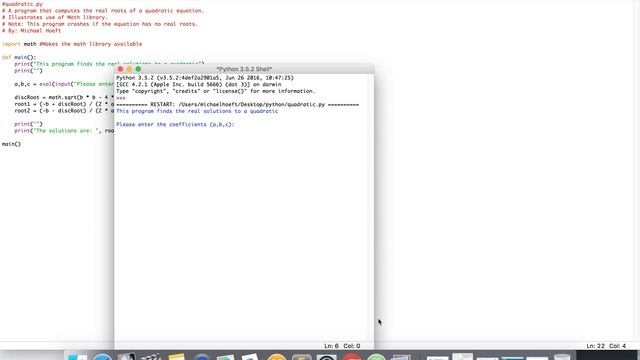The width and height of the screenshot is (640, 360).
Task: Click the 'Type "copyright", "credits"' line
Action: coord(216,91)
